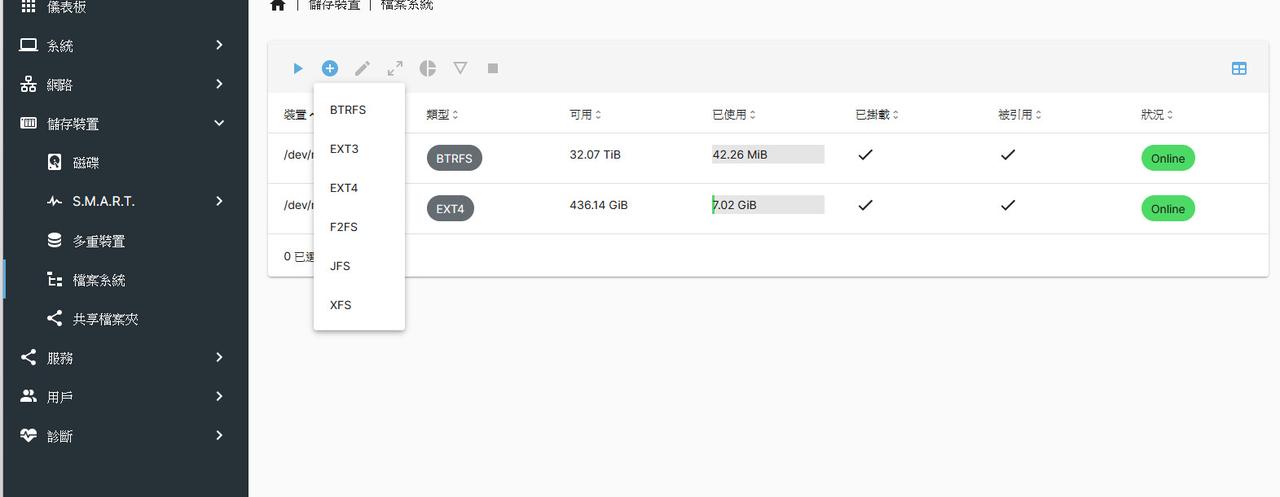Open the quota pie chart icon
1280x497 pixels.
pos(427,68)
